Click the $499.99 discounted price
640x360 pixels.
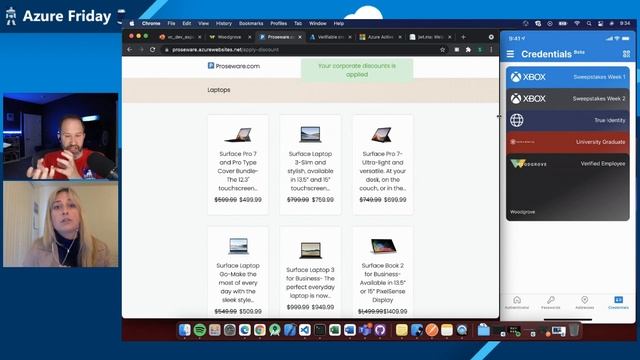click(x=250, y=200)
